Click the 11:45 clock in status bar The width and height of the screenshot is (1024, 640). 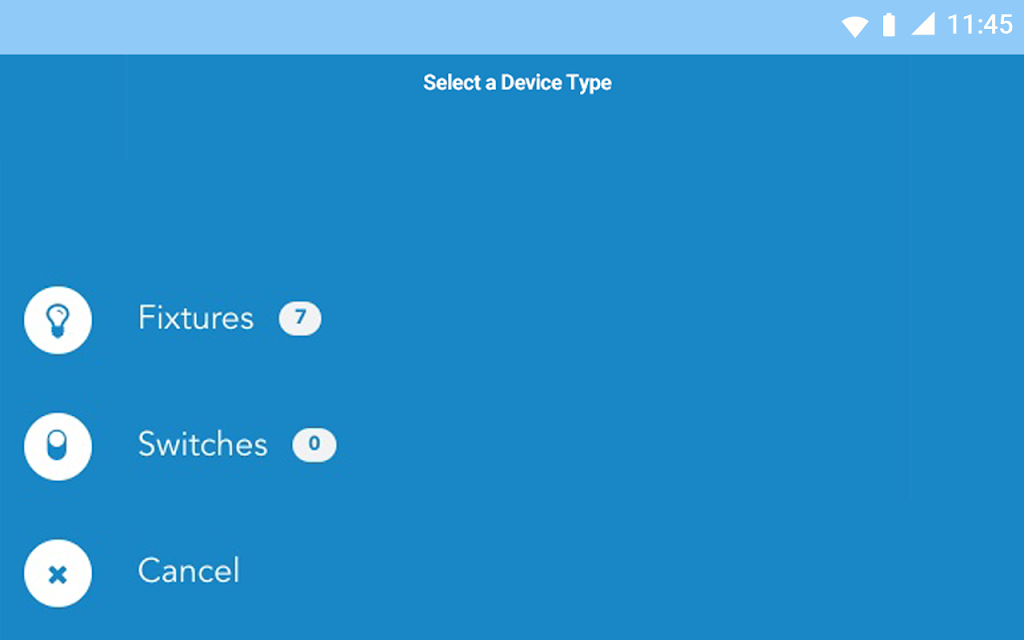(x=980, y=25)
